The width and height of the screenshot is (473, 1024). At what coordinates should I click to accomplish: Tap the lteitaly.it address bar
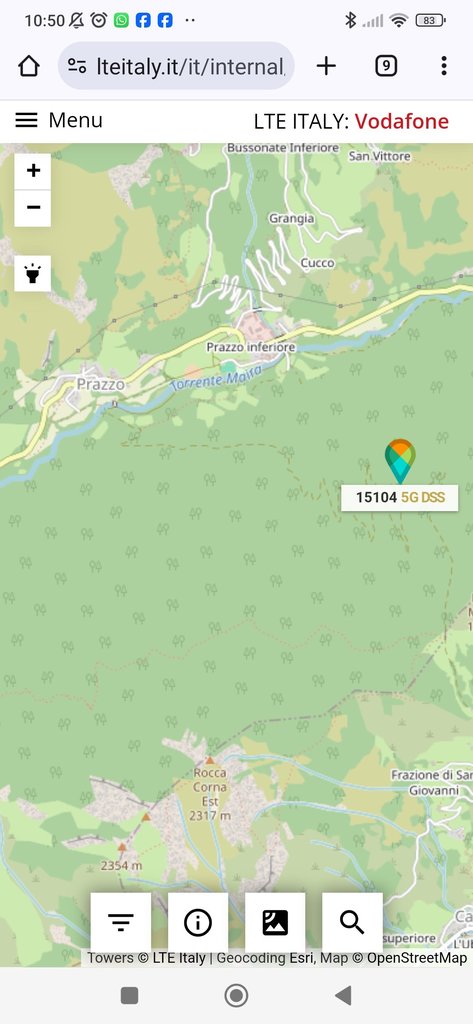click(x=176, y=66)
